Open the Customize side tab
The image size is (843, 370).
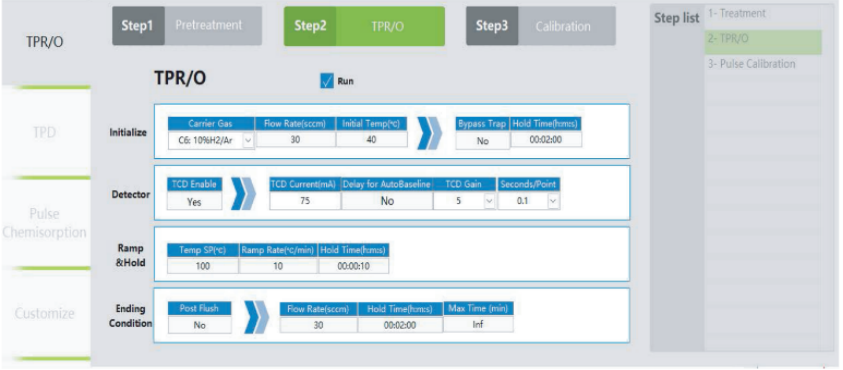point(45,313)
